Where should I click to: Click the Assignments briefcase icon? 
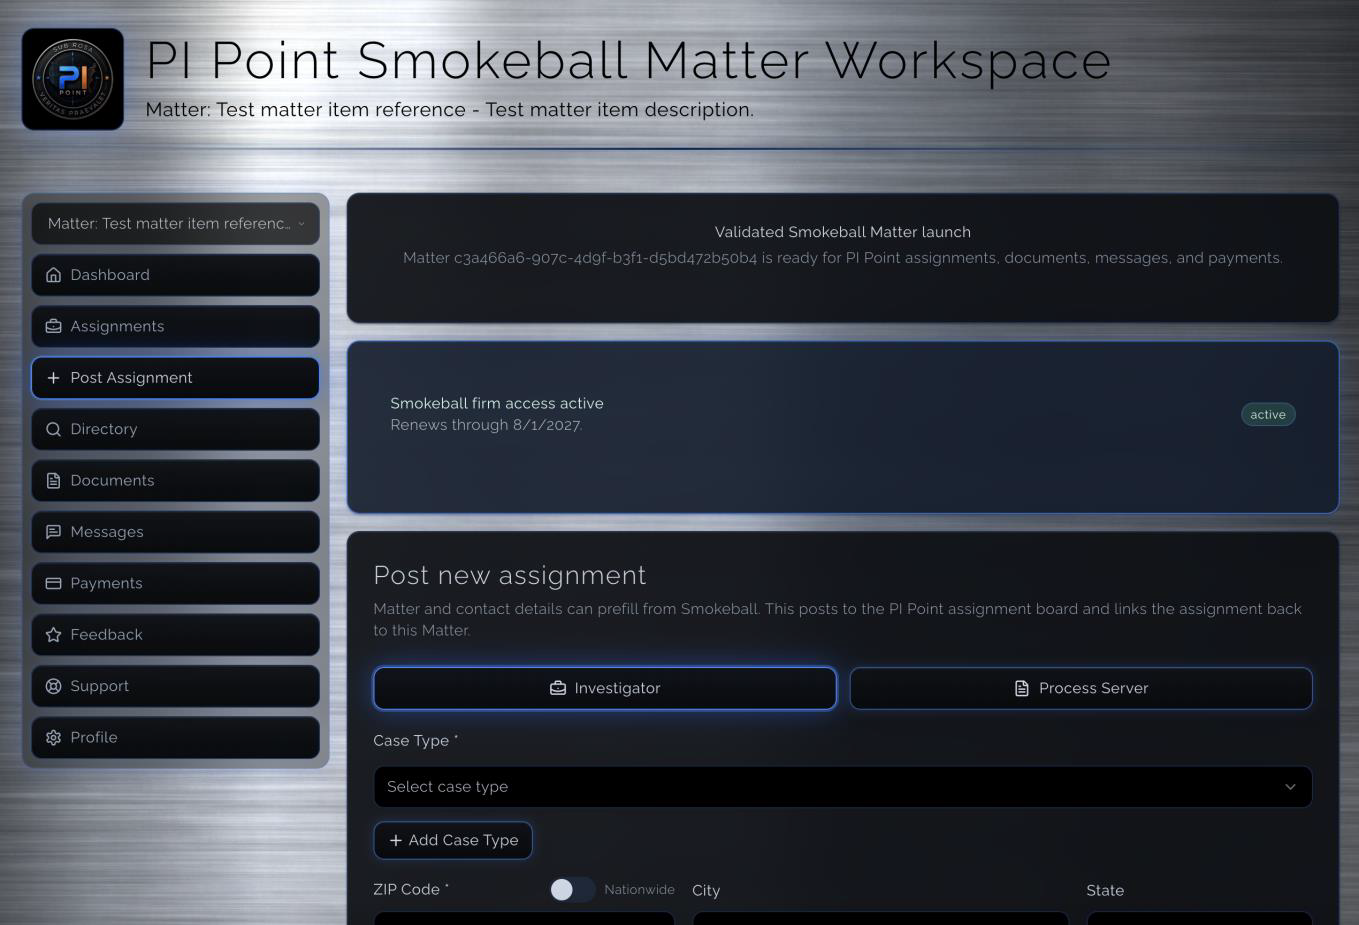point(54,326)
